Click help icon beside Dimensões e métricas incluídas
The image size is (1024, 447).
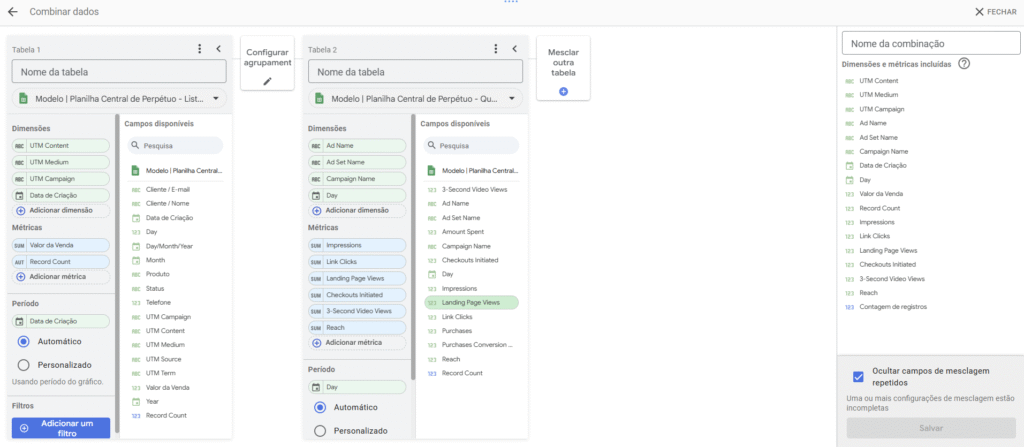964,64
